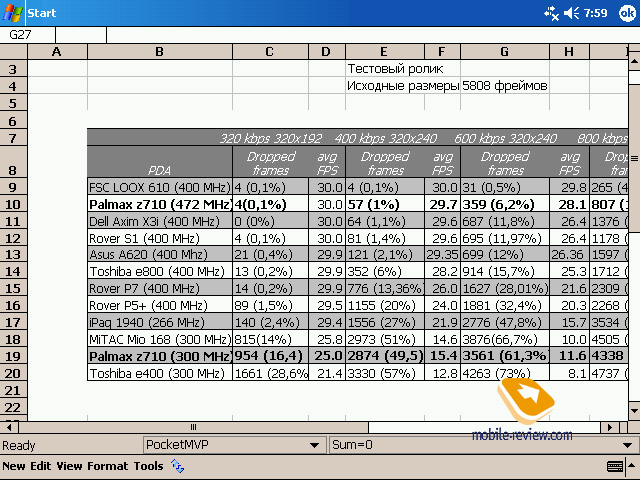Open the New menu
The image size is (640, 480).
tap(14, 466)
